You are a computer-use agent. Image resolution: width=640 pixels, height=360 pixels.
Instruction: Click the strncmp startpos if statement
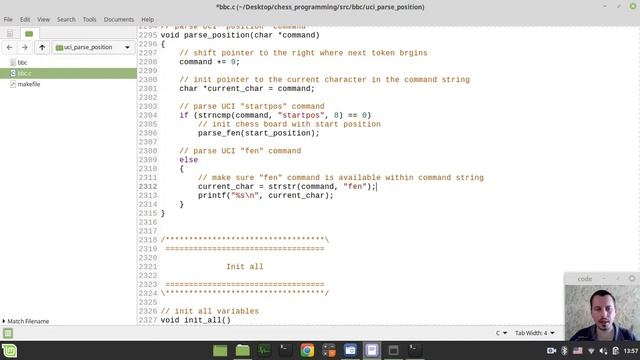coord(275,116)
